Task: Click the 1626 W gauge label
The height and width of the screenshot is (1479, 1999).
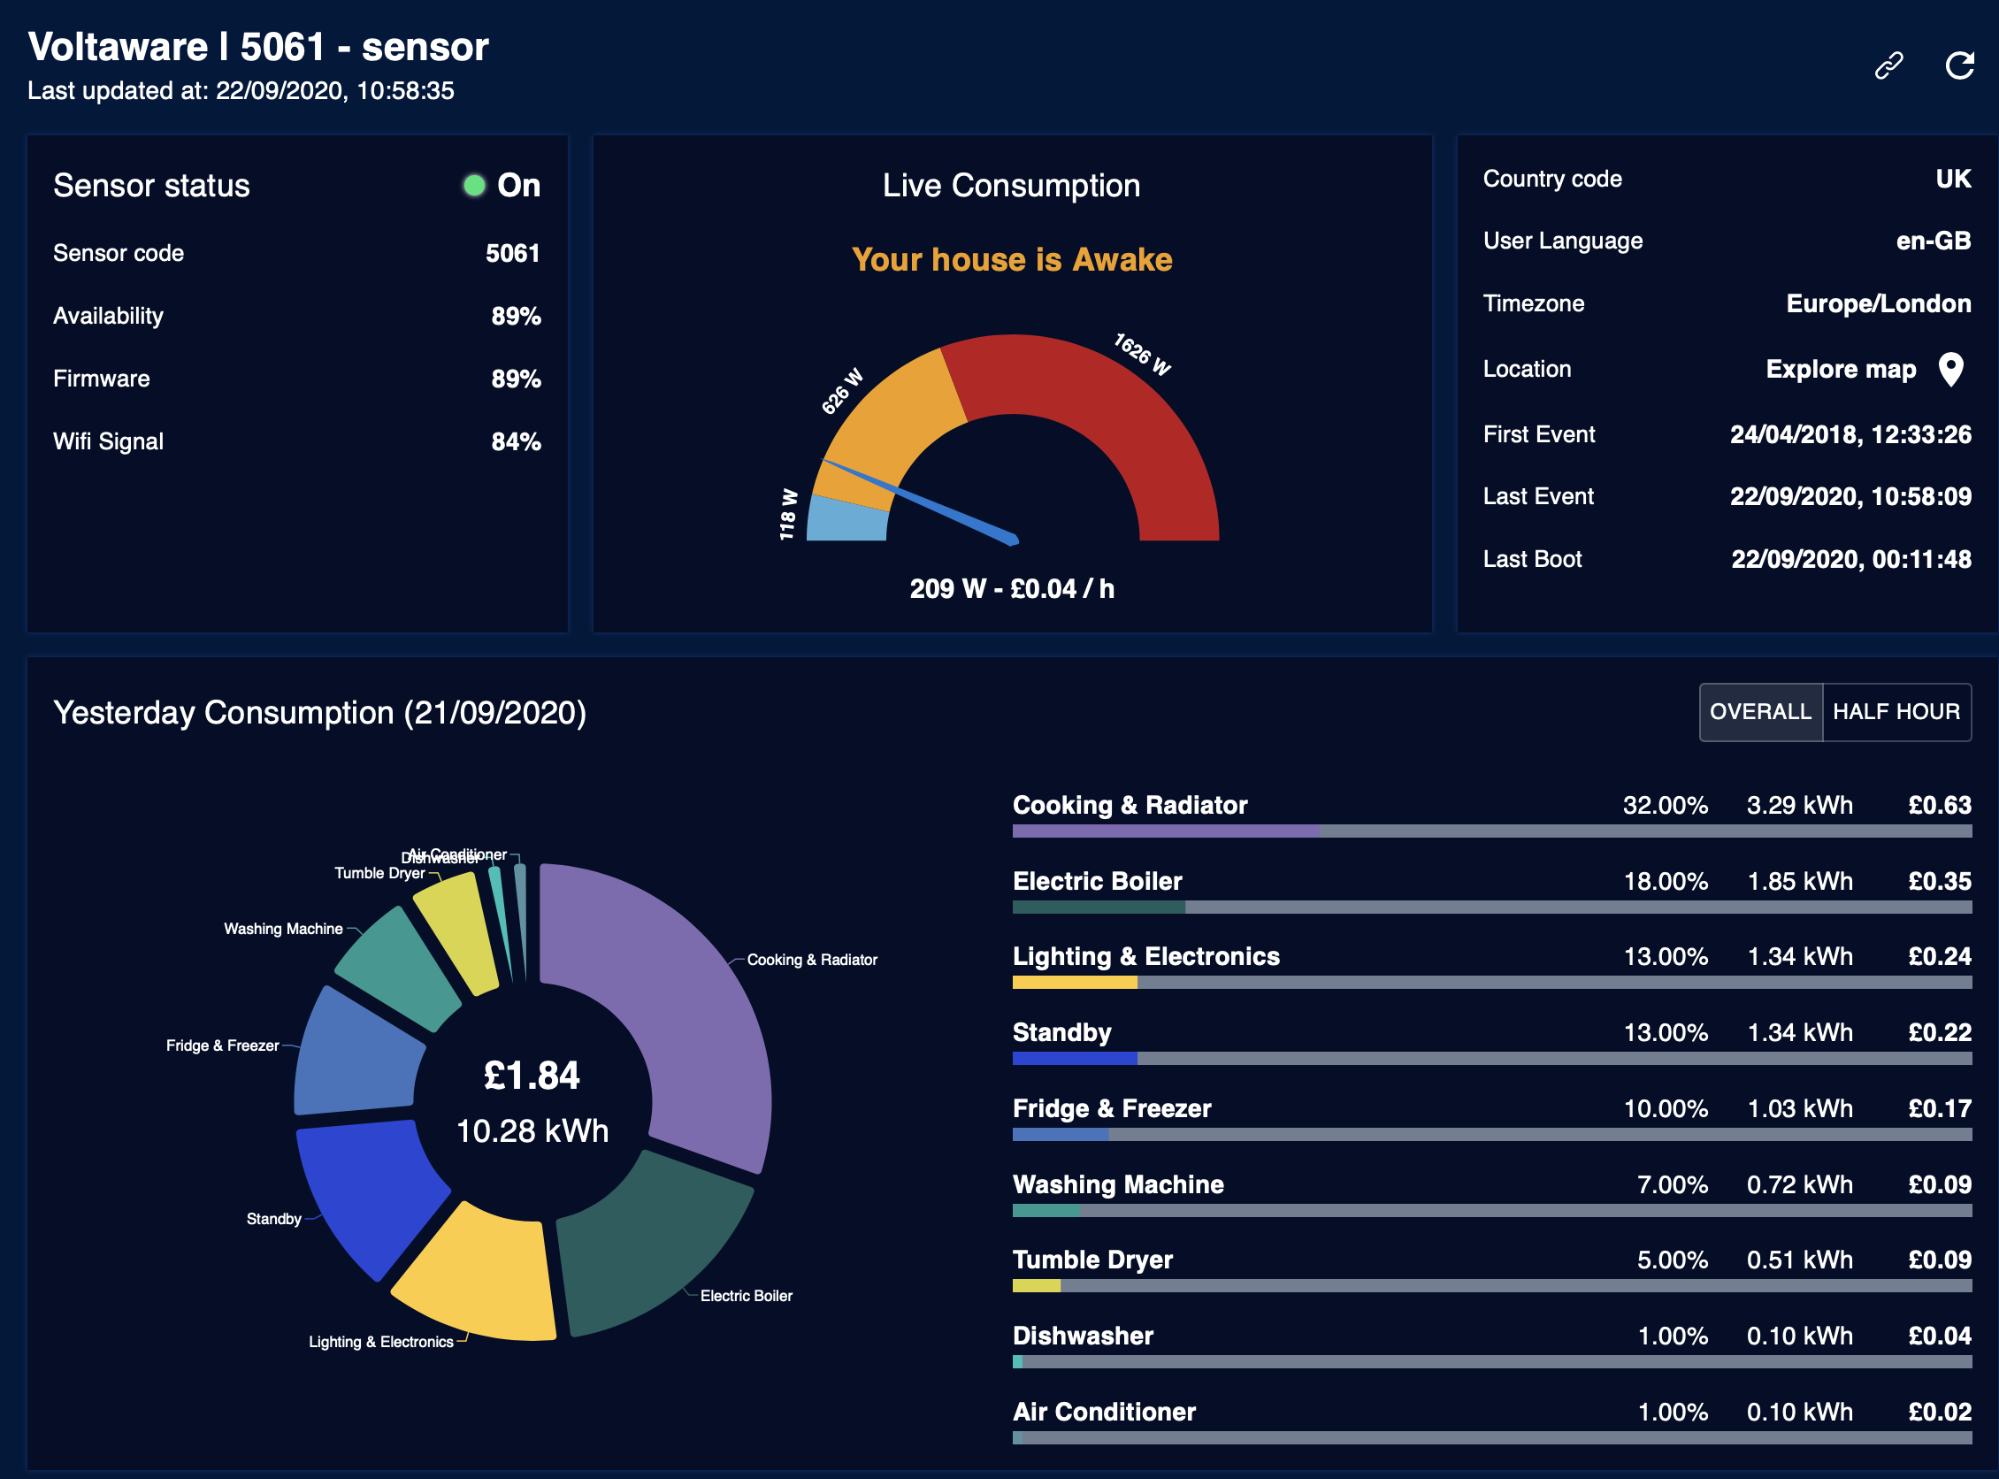Action: [x=1142, y=354]
